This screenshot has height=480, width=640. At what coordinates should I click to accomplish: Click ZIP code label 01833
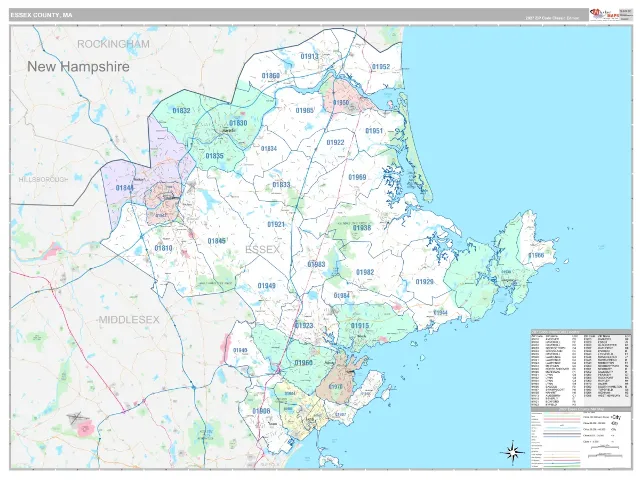click(281, 184)
